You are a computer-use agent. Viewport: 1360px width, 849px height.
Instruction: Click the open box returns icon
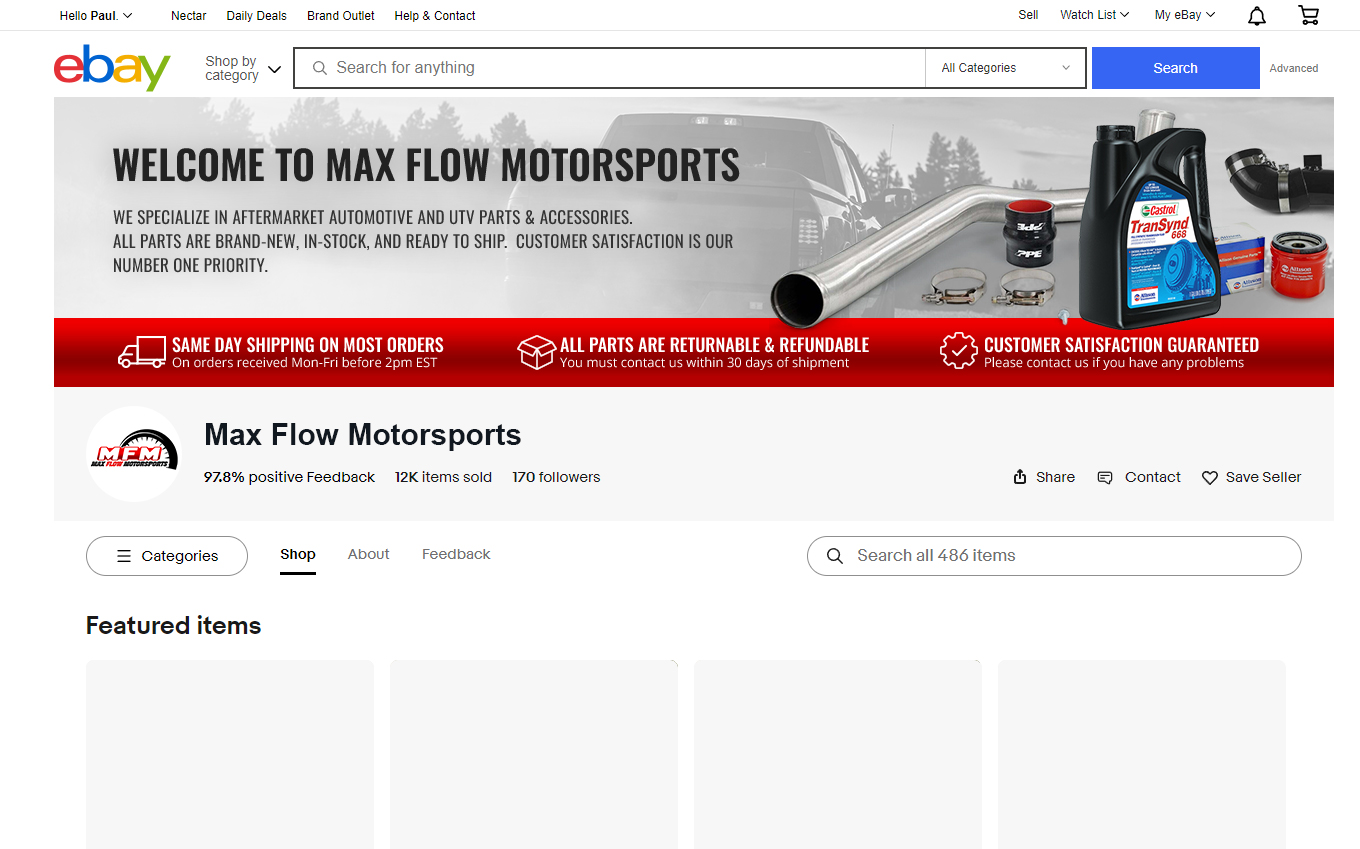[x=536, y=352]
